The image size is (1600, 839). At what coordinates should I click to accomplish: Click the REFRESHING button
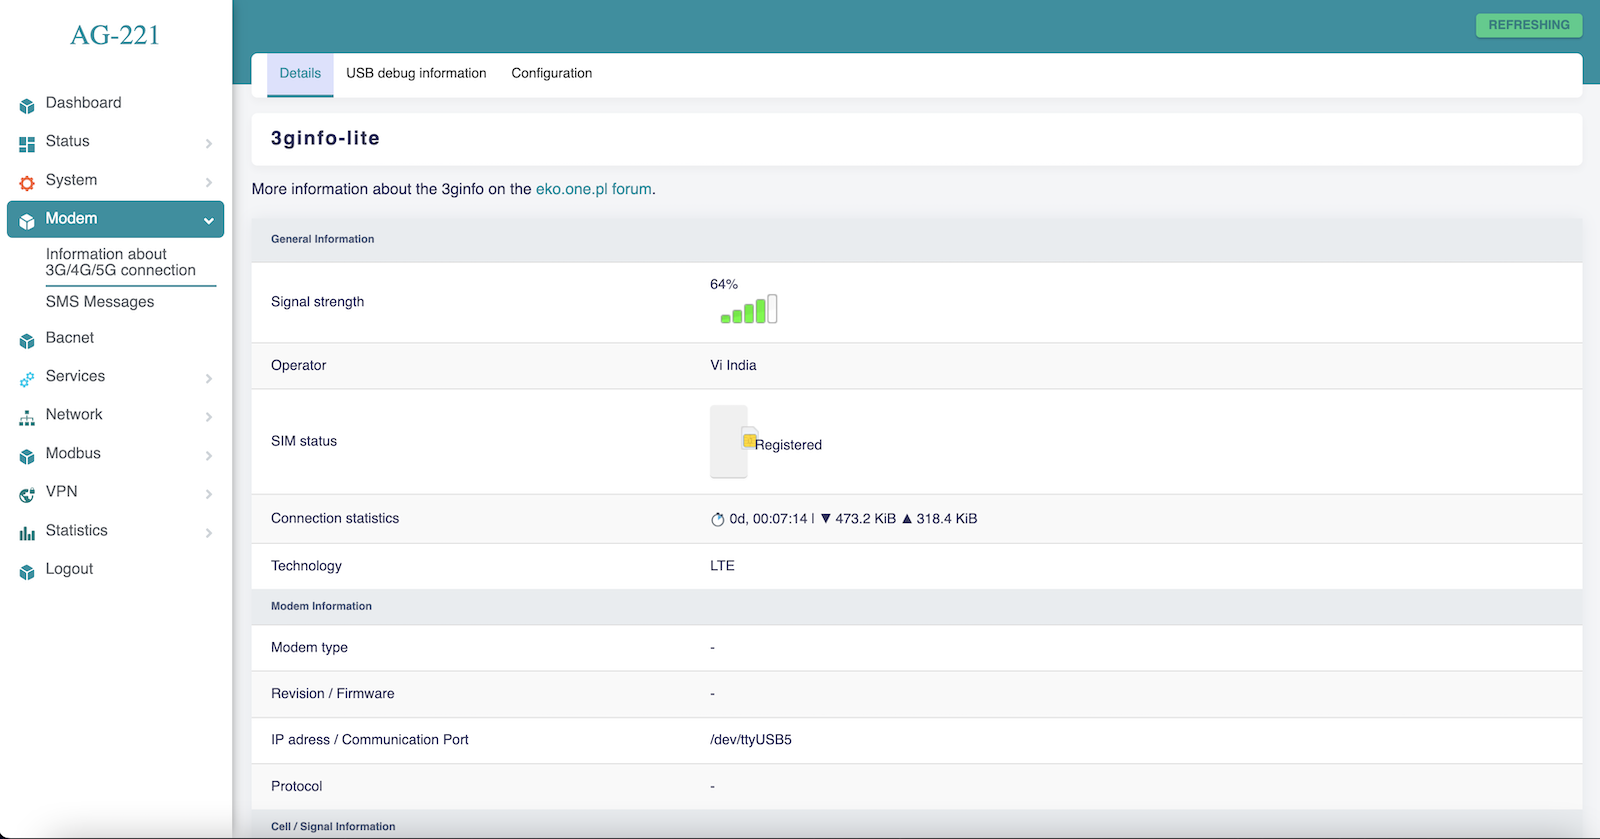pos(1528,25)
